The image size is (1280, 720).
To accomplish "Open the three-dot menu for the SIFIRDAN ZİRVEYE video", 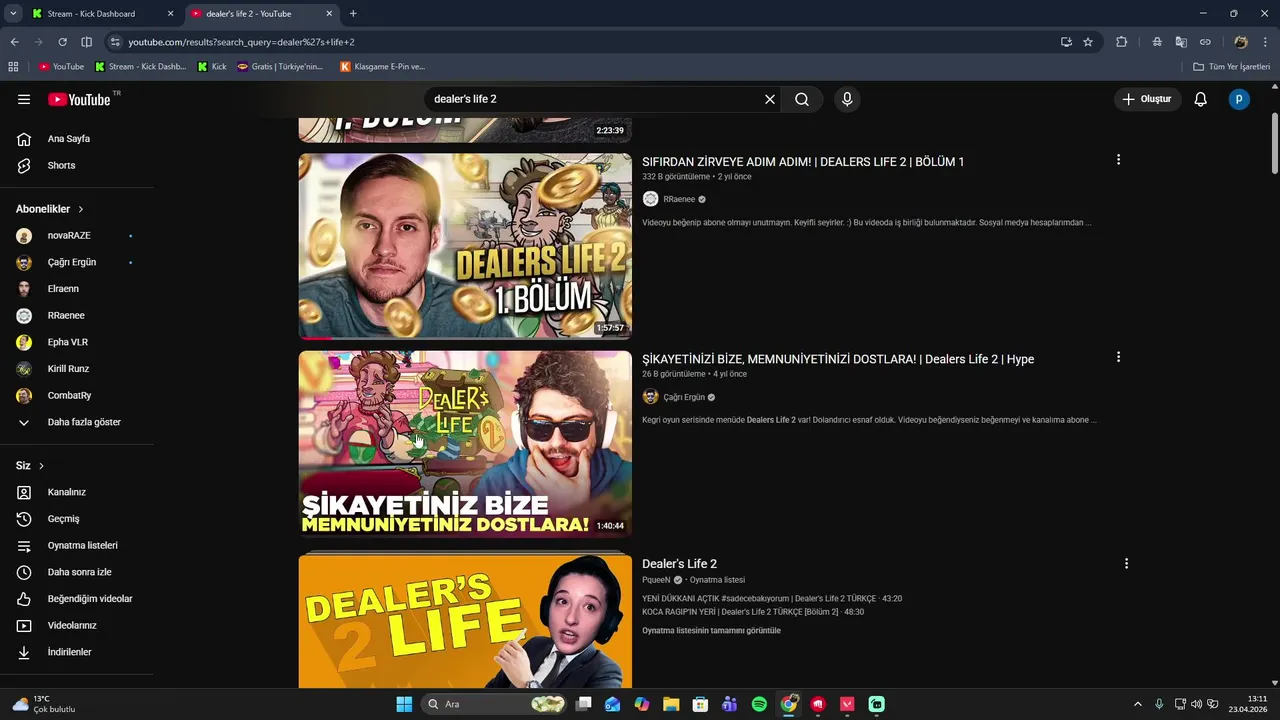I will 1118,160.
